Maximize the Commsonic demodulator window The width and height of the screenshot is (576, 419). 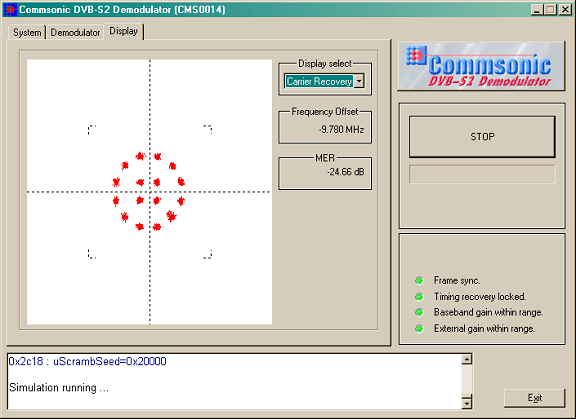(x=550, y=10)
